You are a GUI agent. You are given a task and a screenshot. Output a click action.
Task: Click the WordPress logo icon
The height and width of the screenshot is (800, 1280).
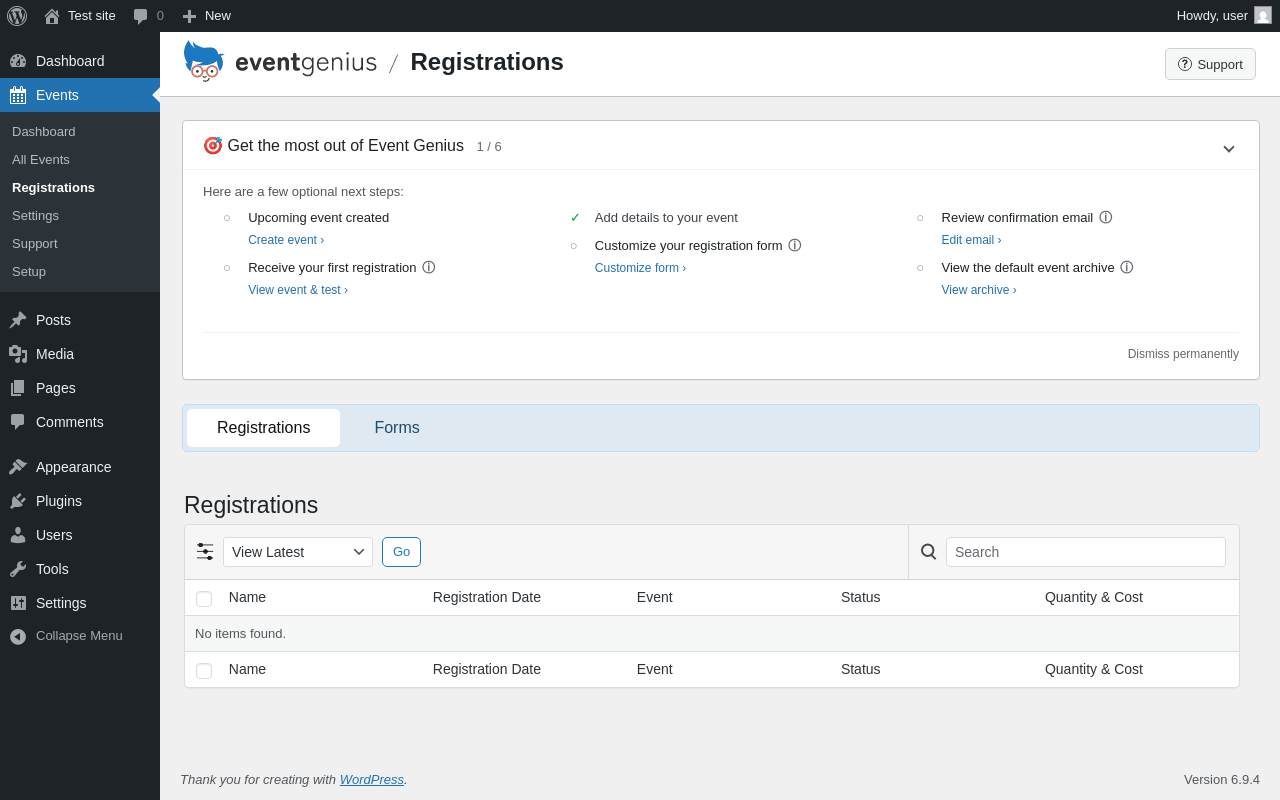click(17, 16)
